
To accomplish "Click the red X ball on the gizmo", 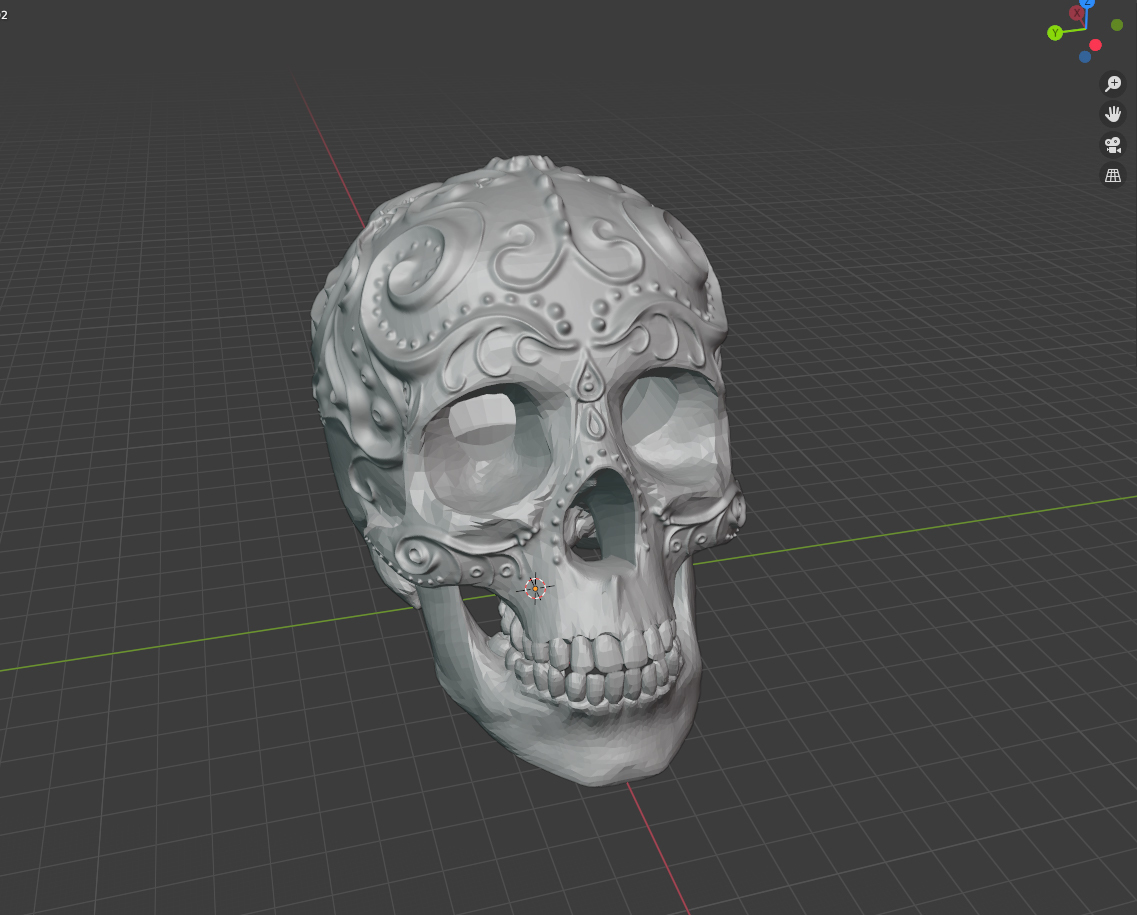I will [x=1077, y=12].
